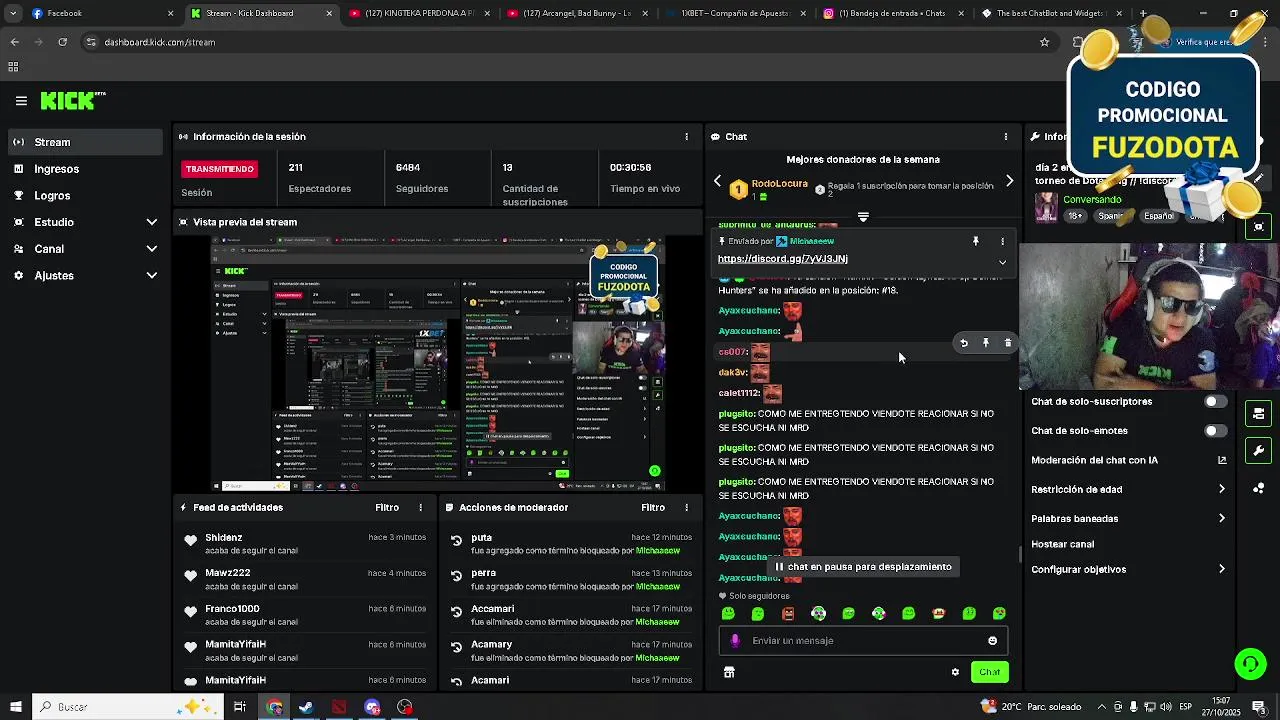Open the green support headset button
The image size is (1280, 720).
[1250, 664]
